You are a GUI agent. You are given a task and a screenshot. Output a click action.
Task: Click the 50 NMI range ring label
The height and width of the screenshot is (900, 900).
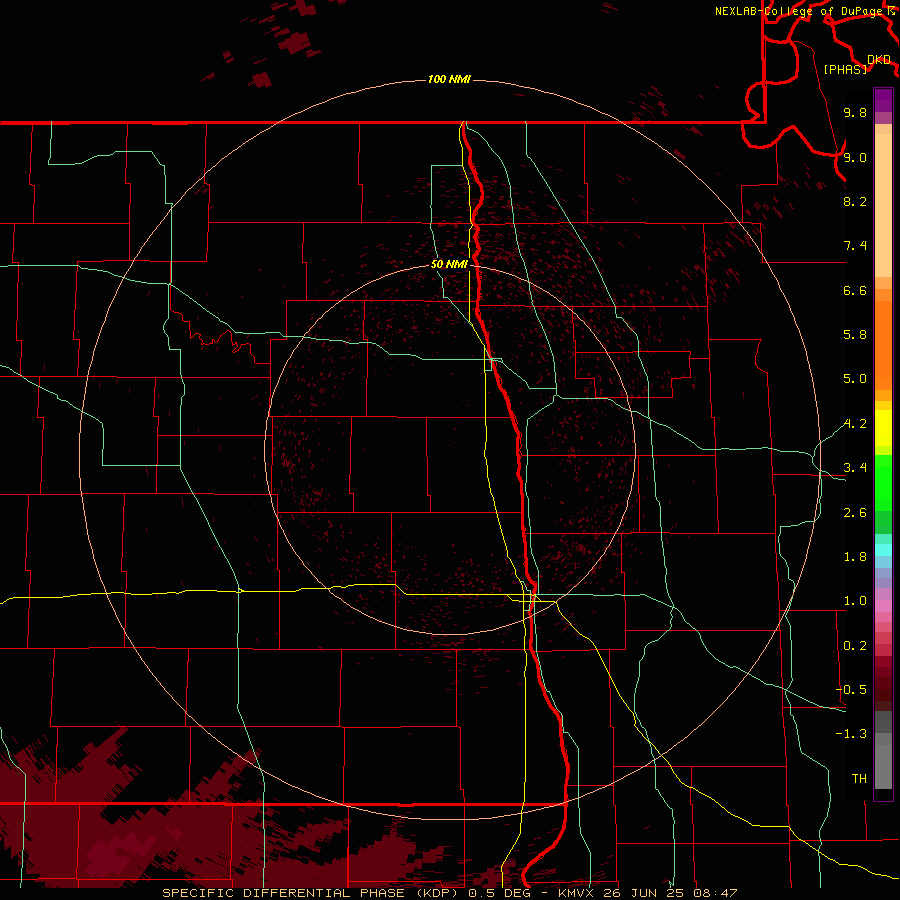[449, 264]
